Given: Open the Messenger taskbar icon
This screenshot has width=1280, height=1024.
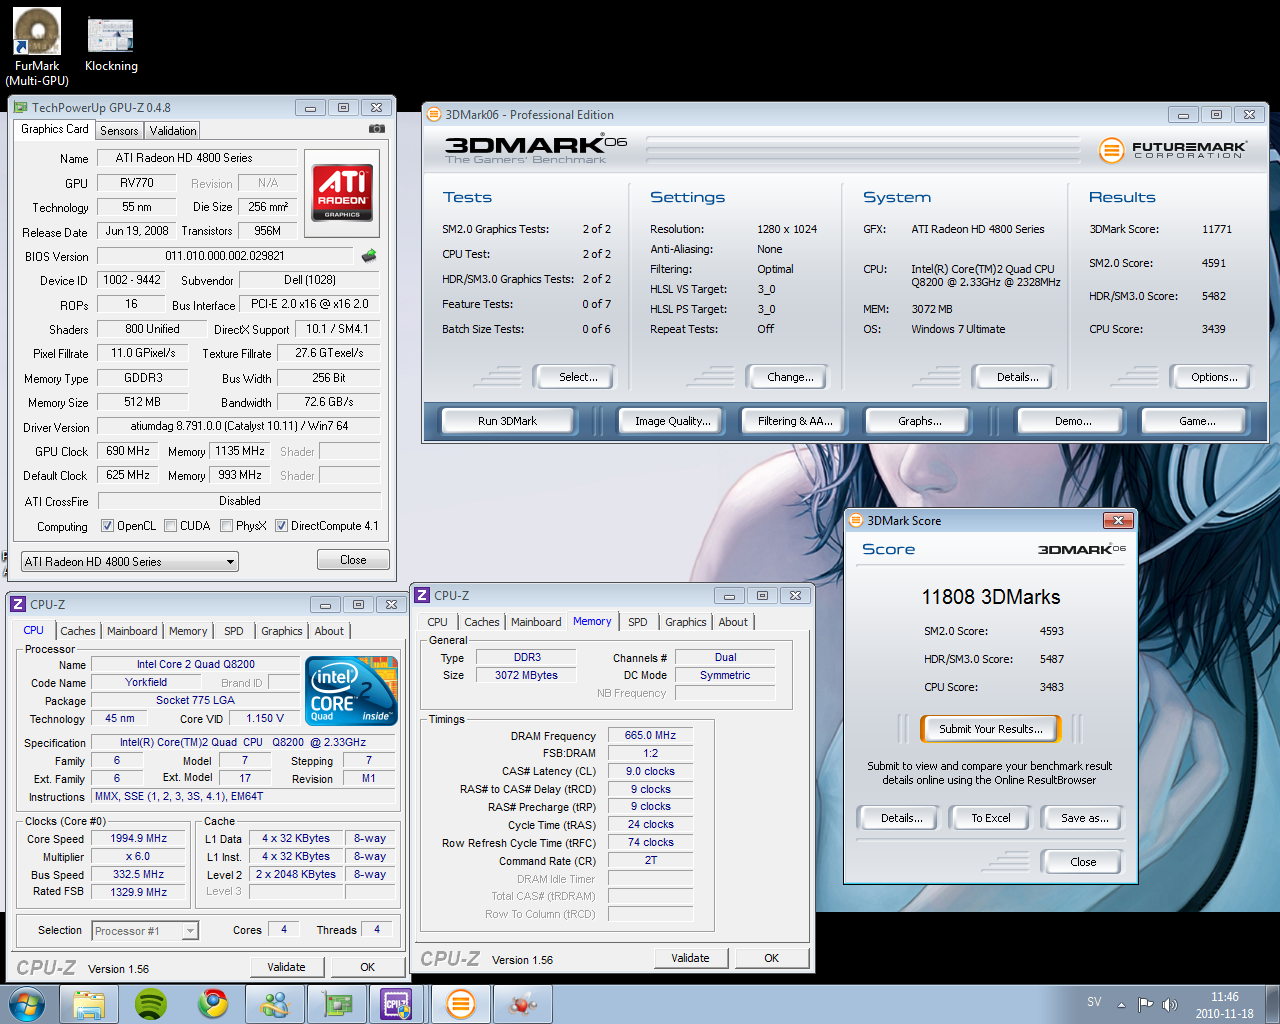Looking at the screenshot, I should [275, 1004].
